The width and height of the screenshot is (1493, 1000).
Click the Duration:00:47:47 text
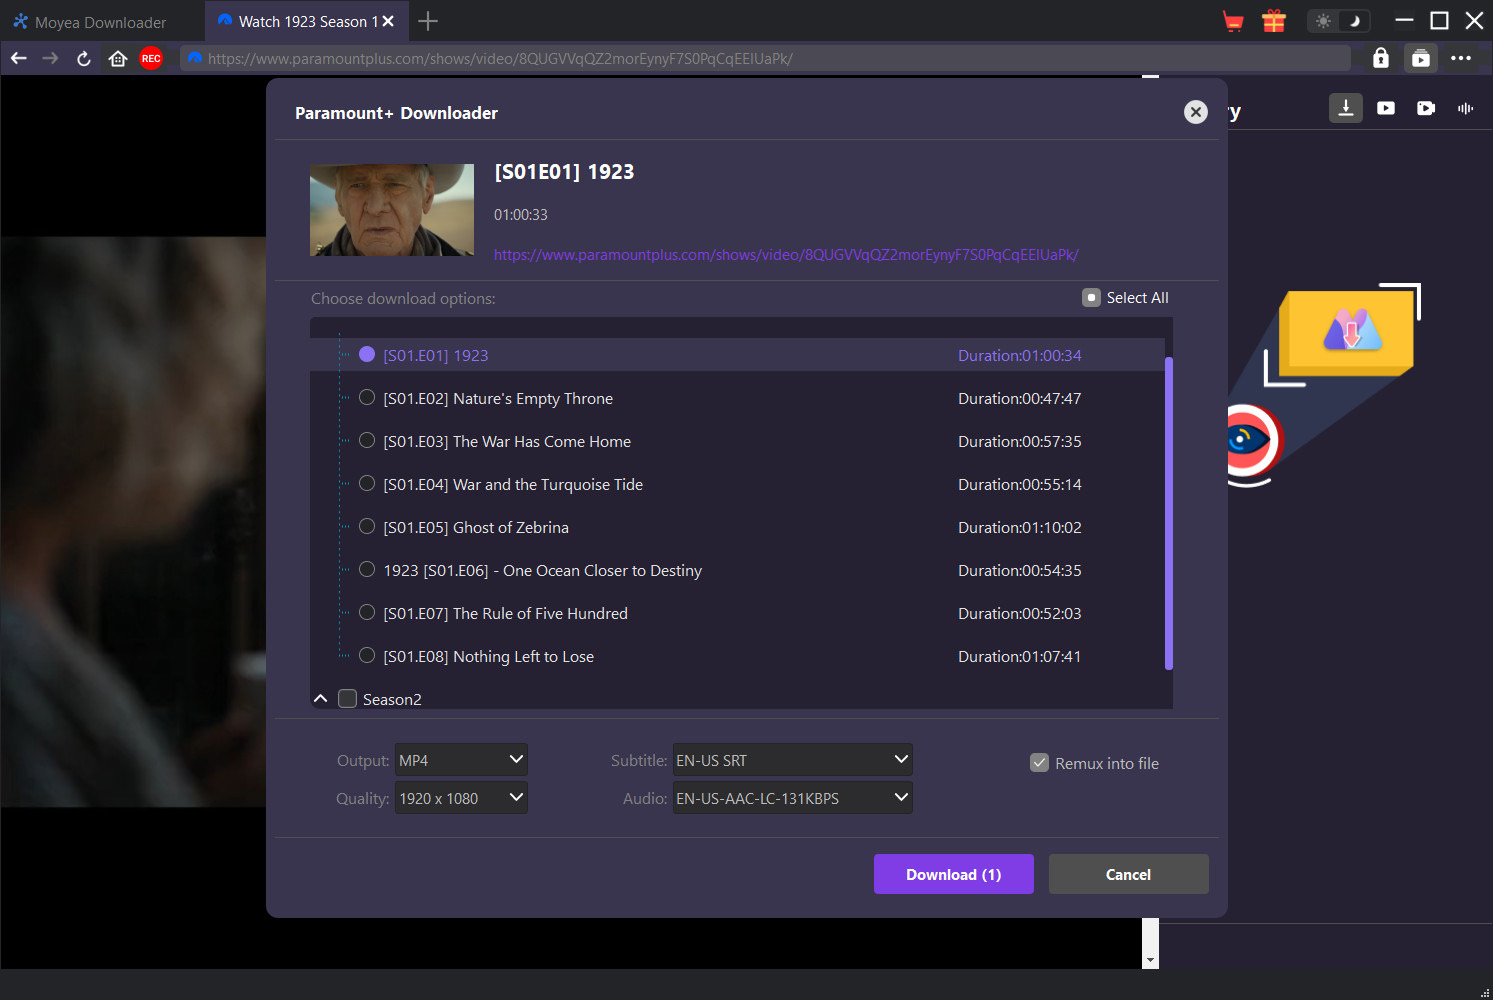(x=1020, y=398)
